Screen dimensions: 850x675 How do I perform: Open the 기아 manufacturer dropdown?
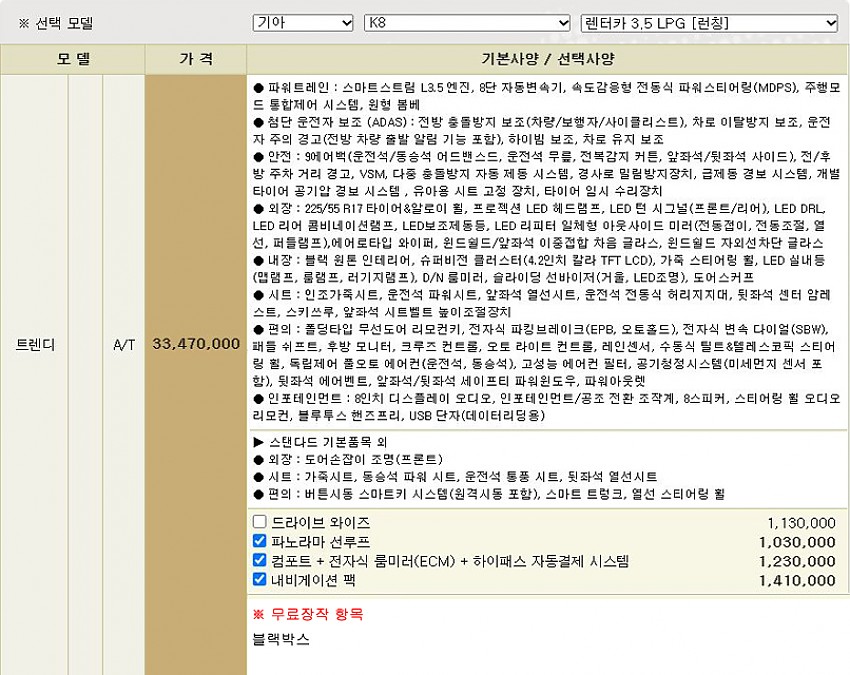pyautogui.click(x=303, y=22)
